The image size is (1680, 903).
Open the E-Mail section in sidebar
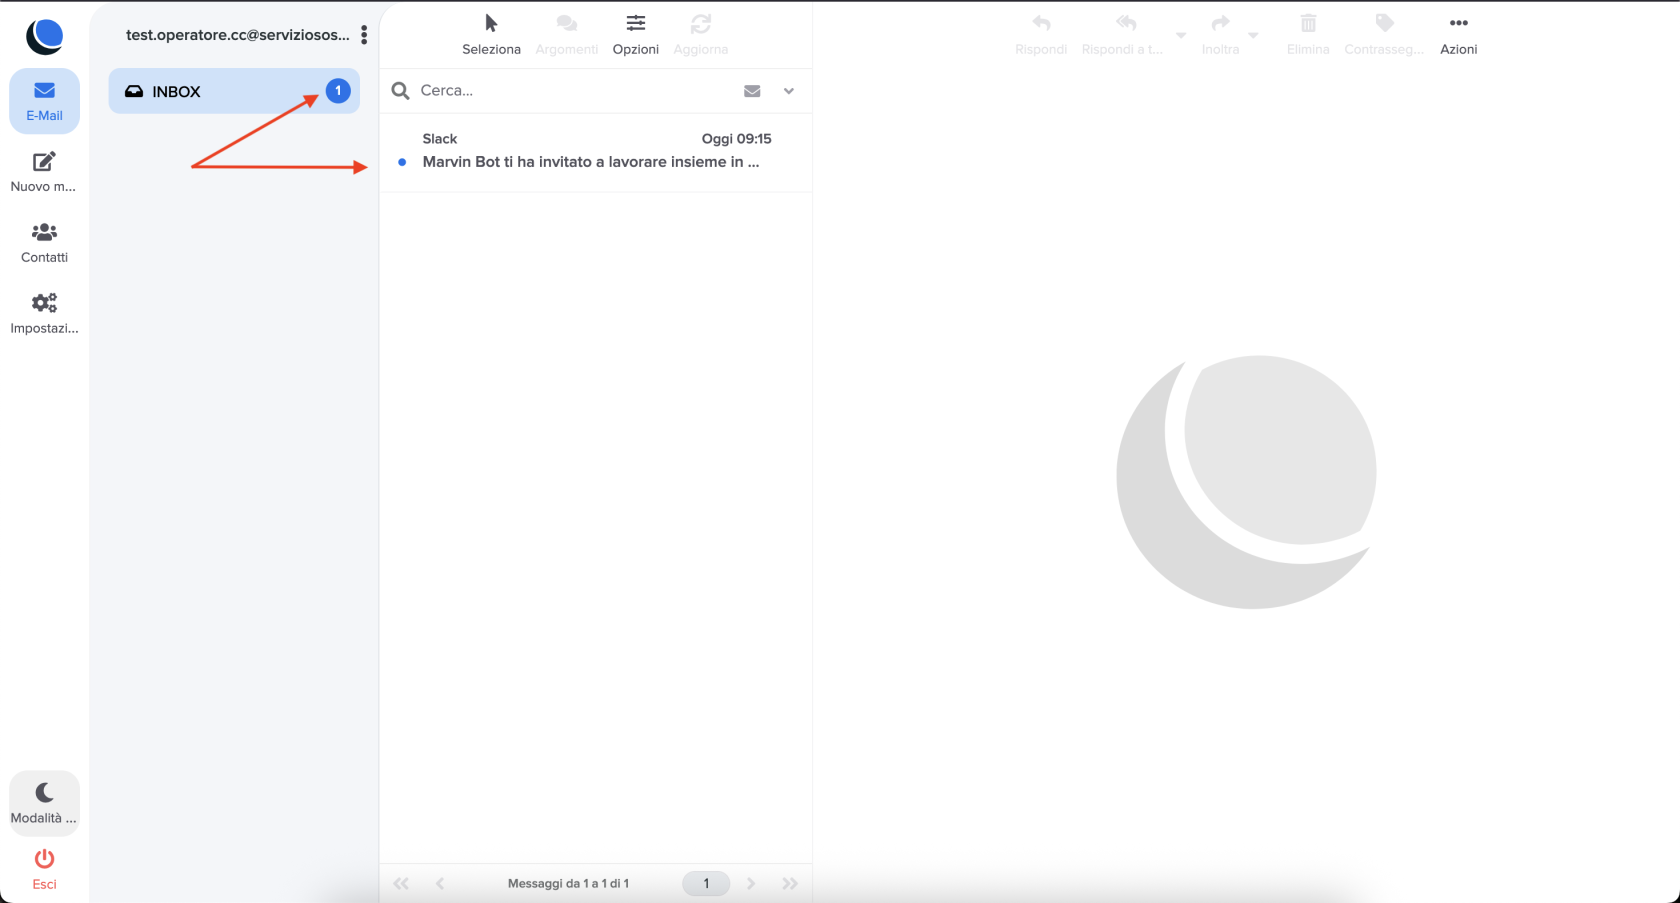tap(44, 101)
